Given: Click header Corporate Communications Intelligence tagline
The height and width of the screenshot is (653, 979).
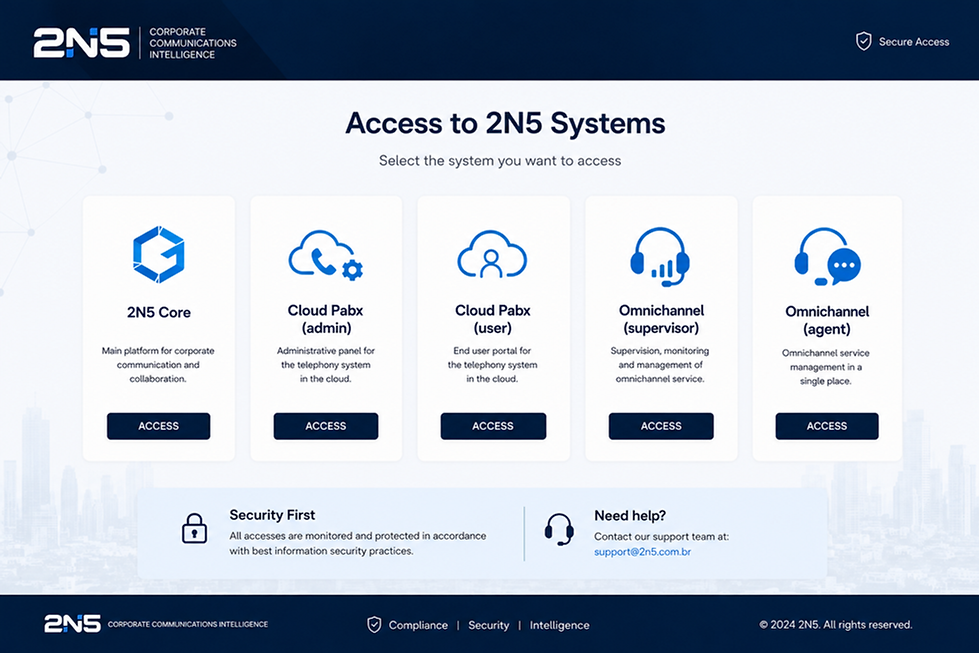Looking at the screenshot, I should (193, 42).
